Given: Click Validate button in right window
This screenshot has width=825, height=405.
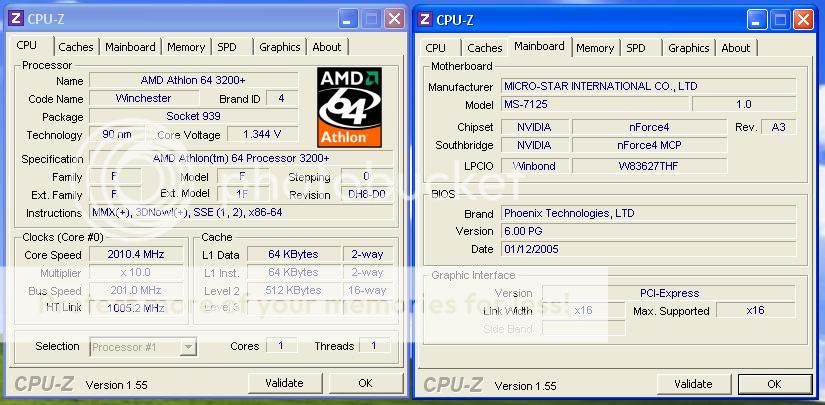Looking at the screenshot, I should click(x=693, y=384).
